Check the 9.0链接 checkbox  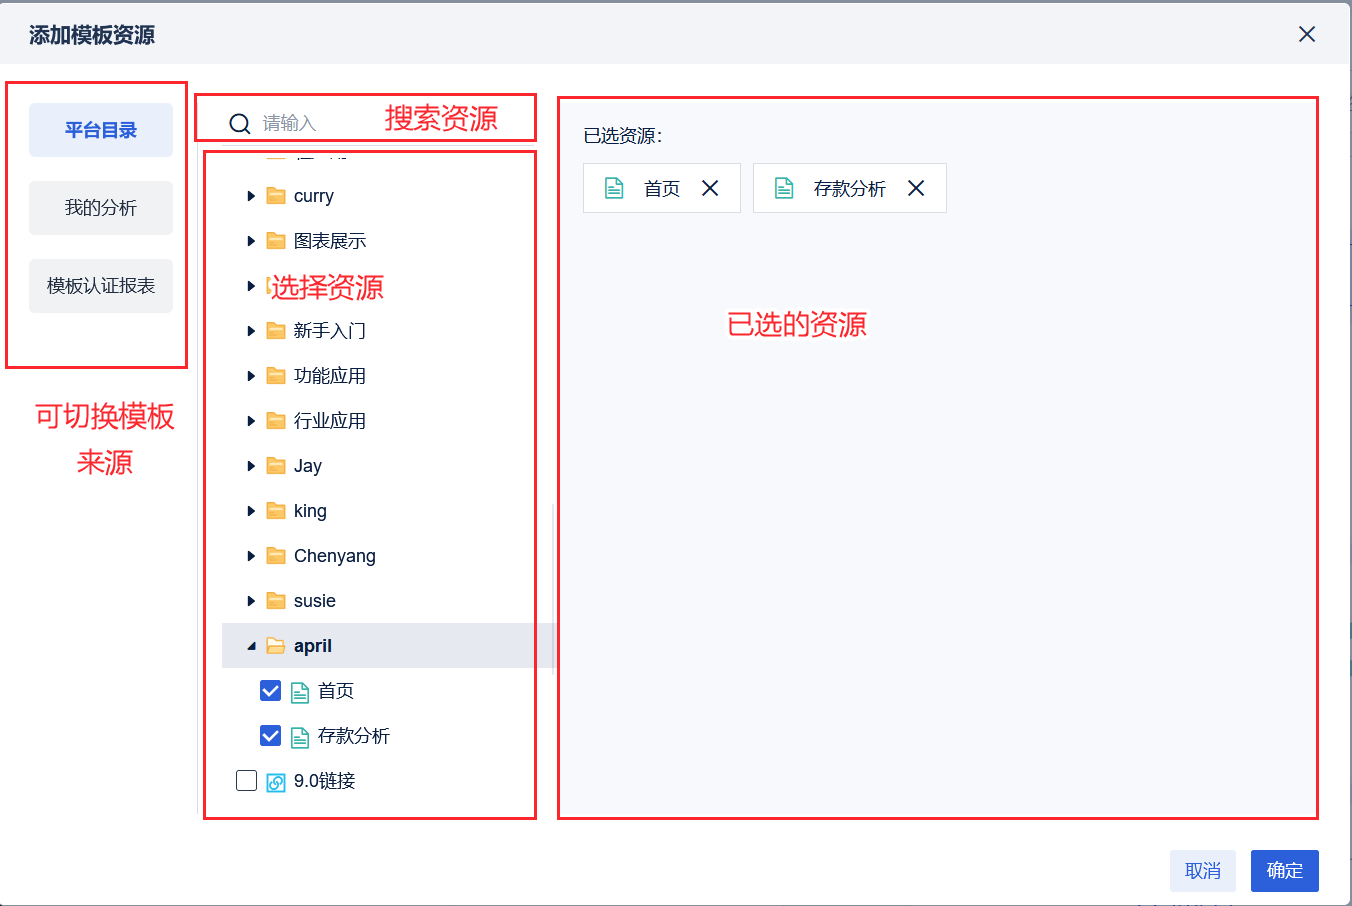coord(246,781)
